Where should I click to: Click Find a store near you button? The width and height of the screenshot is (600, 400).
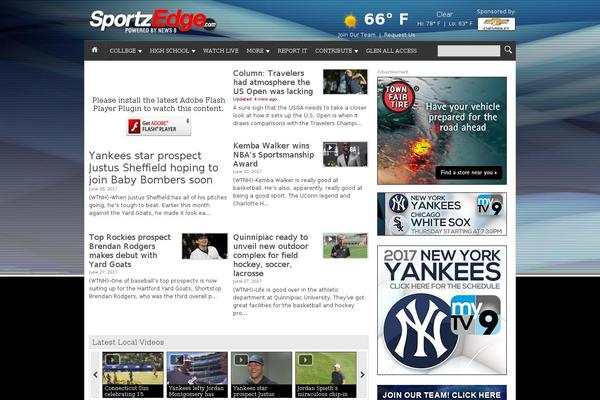click(x=469, y=173)
